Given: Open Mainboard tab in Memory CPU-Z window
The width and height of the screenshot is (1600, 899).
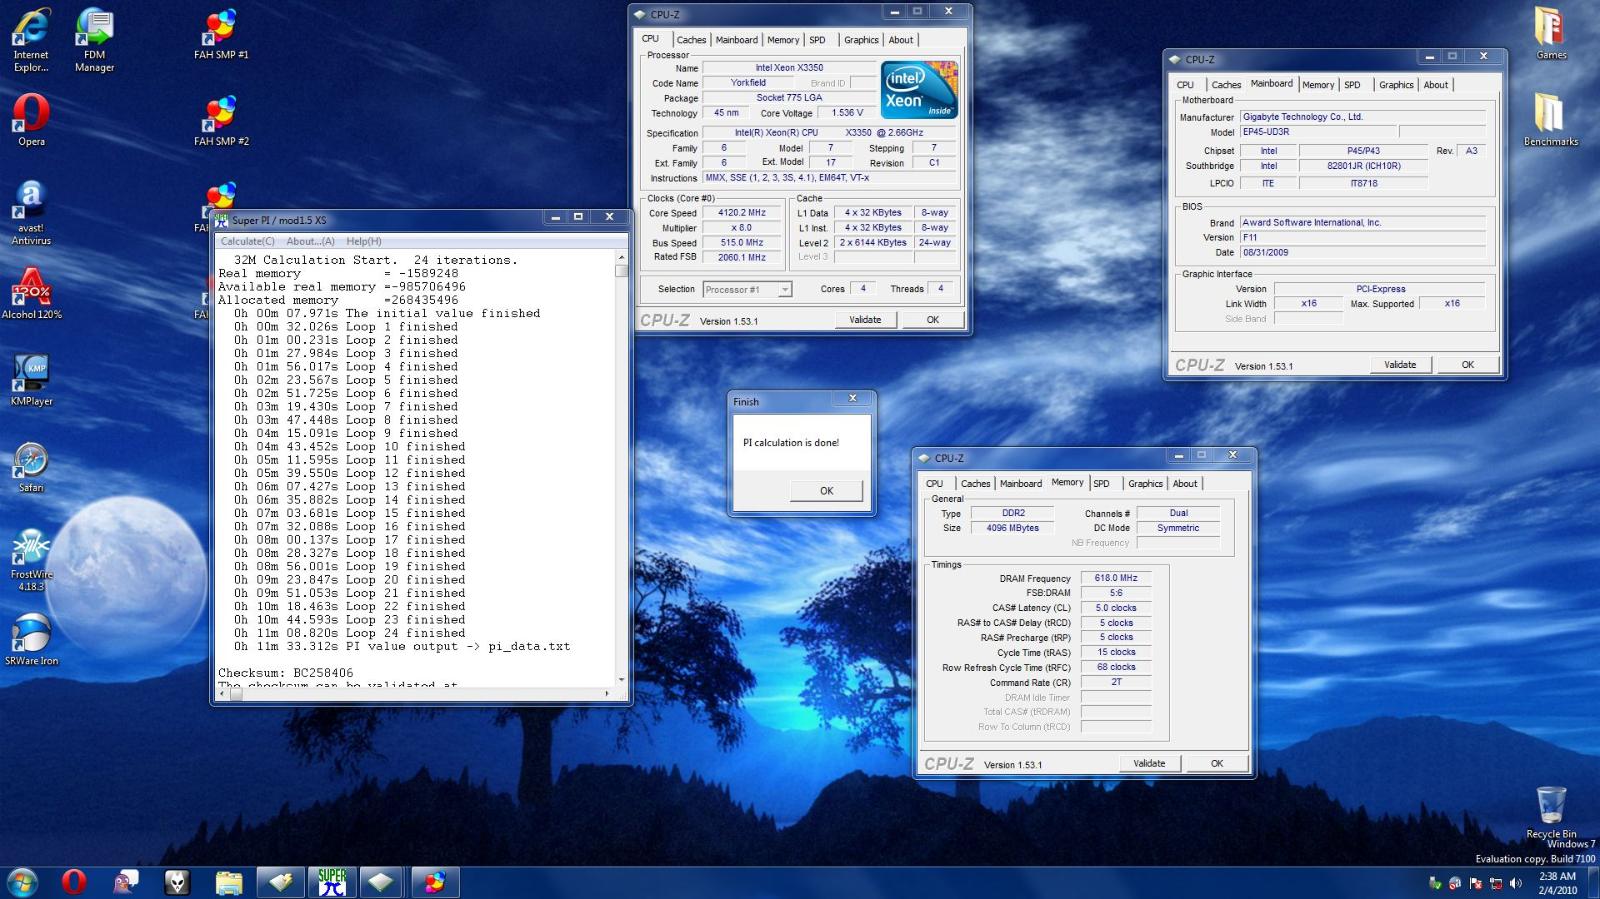Looking at the screenshot, I should click(1021, 484).
